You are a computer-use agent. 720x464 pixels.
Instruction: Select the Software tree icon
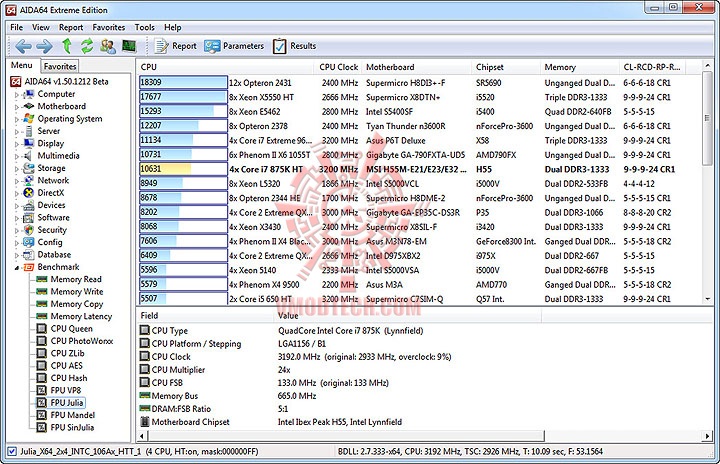(x=29, y=218)
